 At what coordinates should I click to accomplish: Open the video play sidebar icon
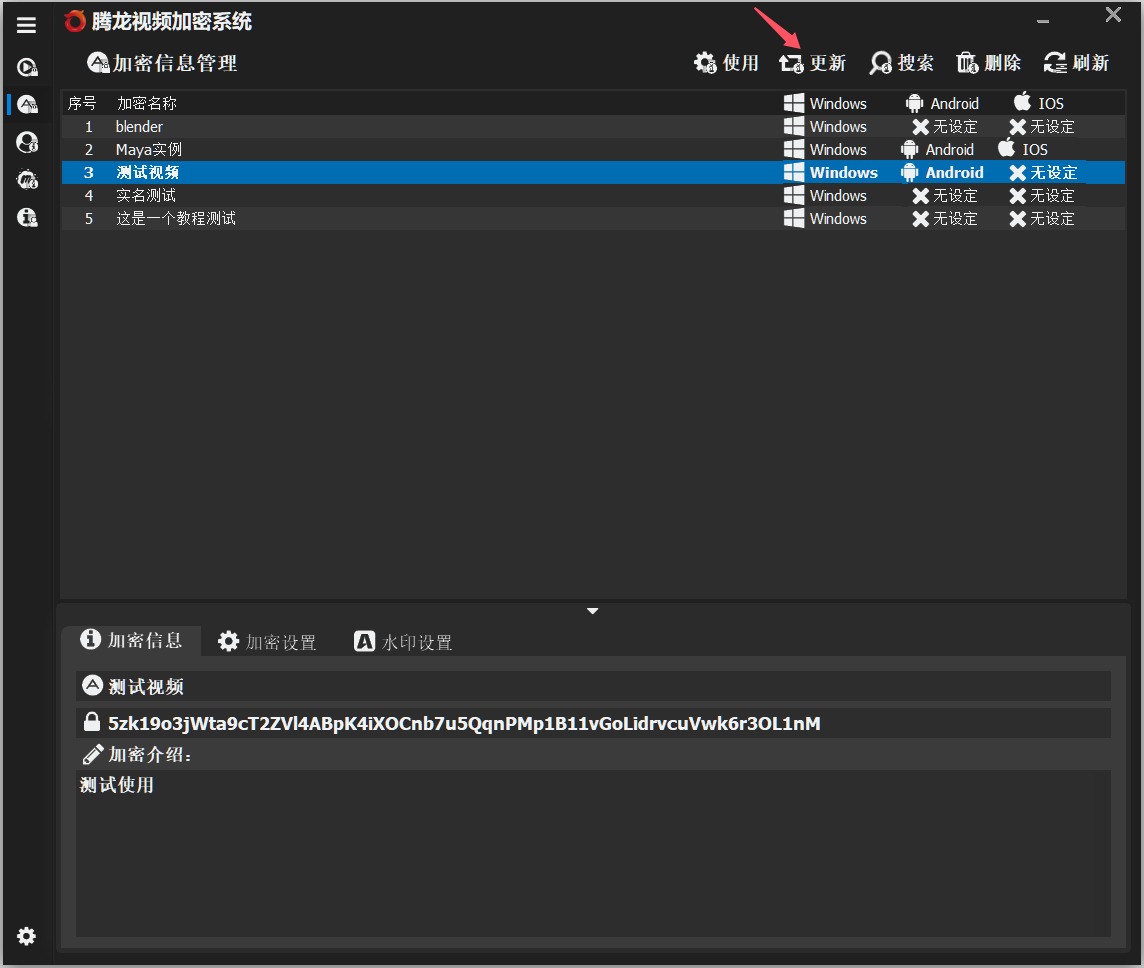point(27,68)
